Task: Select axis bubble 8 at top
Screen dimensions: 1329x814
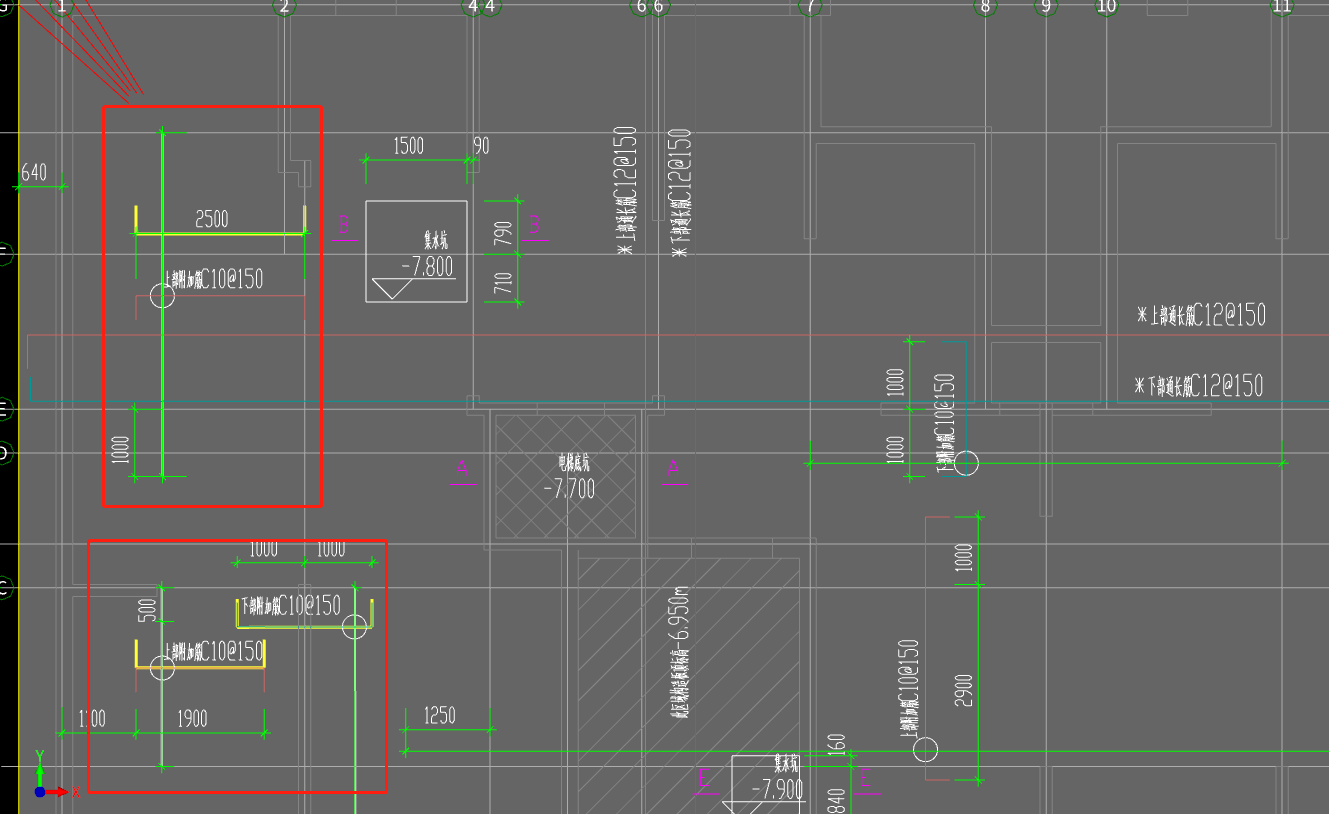Action: point(986,7)
